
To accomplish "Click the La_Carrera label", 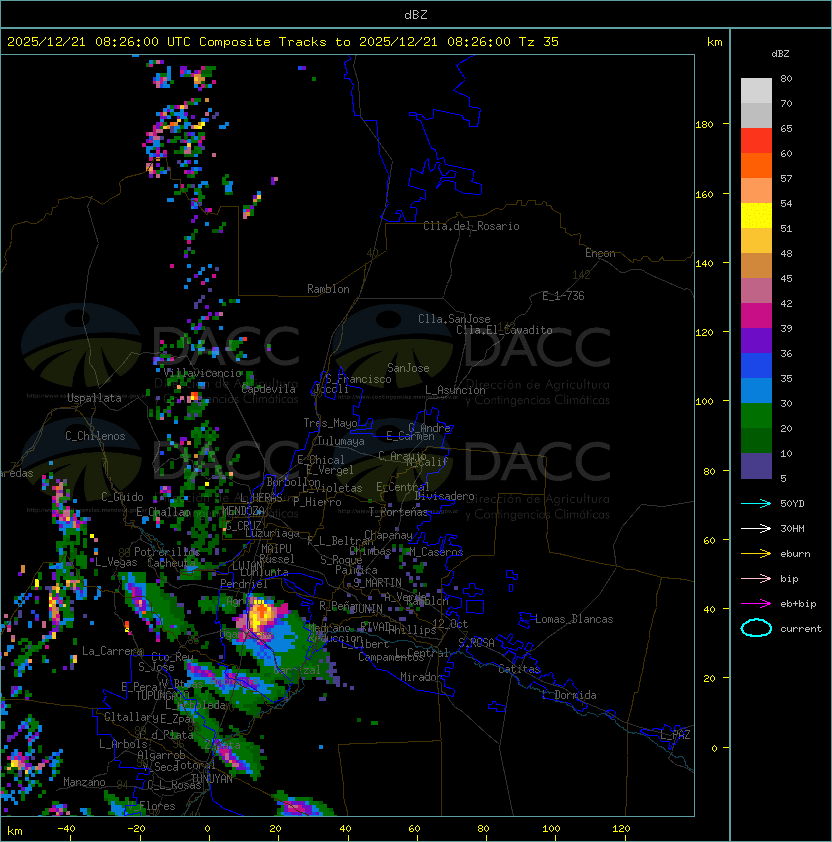I will pos(112,651).
